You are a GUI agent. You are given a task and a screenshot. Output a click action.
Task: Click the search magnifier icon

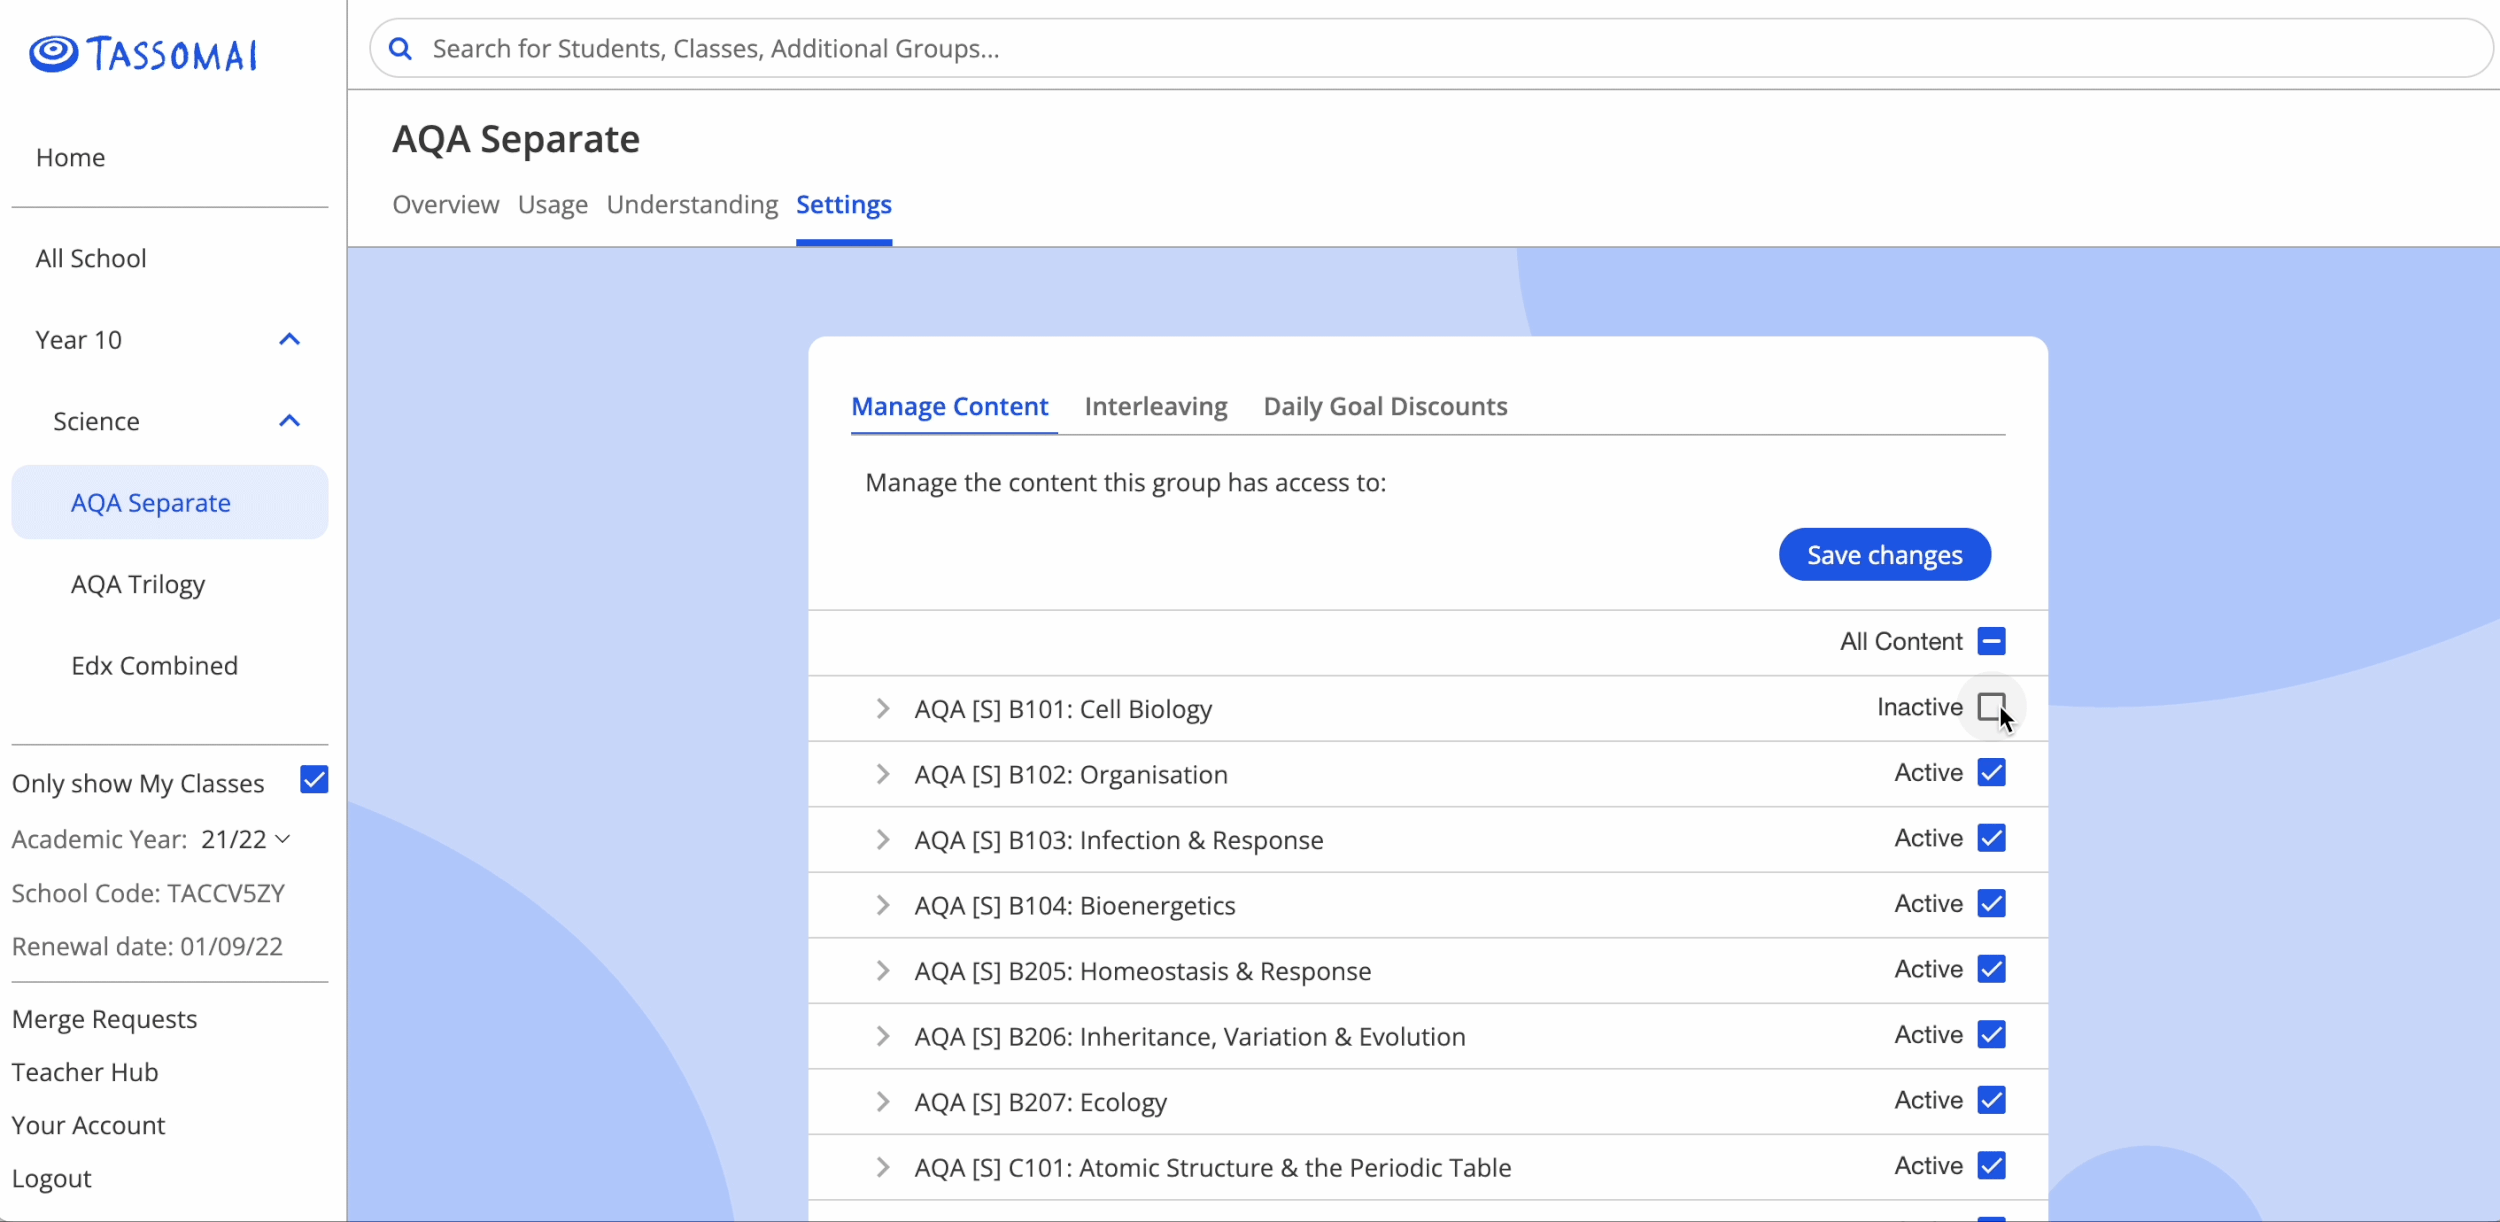(400, 48)
